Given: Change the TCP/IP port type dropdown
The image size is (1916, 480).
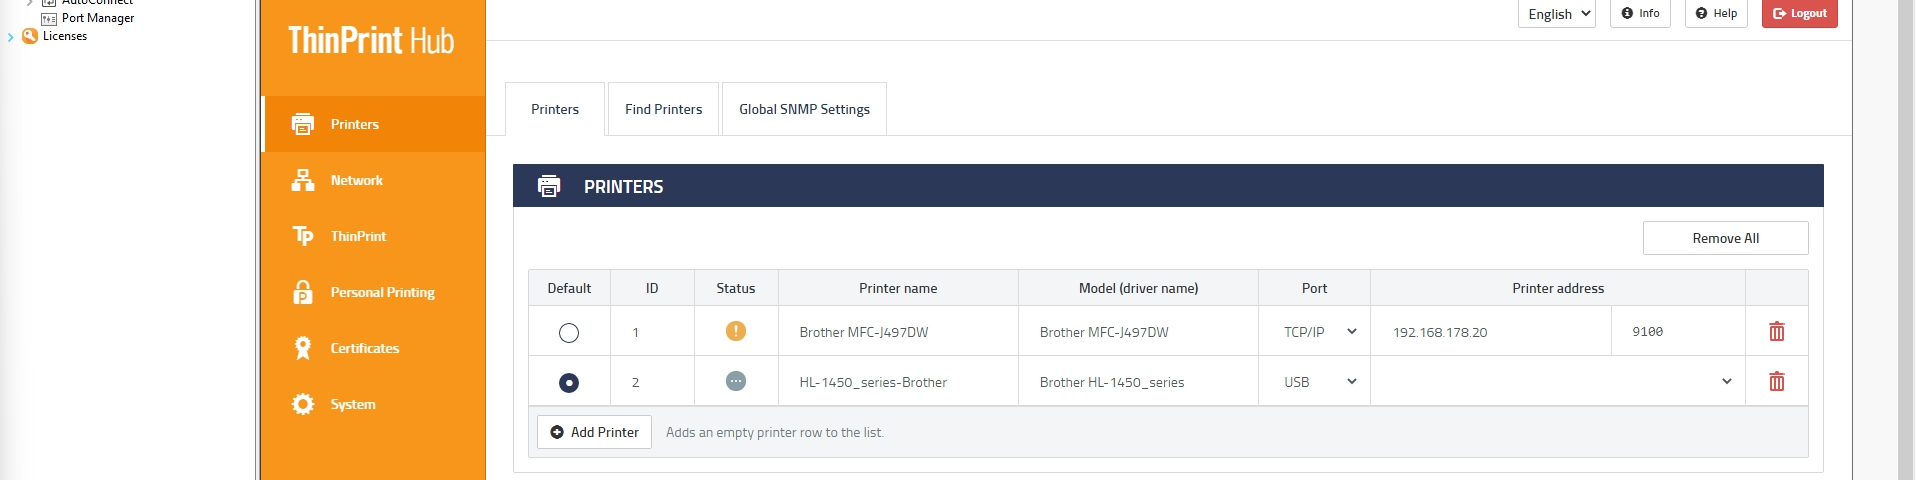Looking at the screenshot, I should click(1319, 332).
